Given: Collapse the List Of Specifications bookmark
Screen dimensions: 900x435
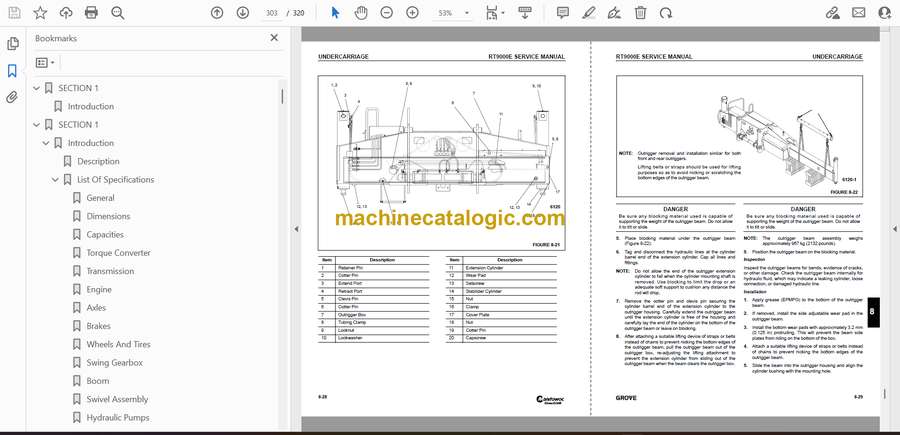Looking at the screenshot, I should tap(56, 180).
